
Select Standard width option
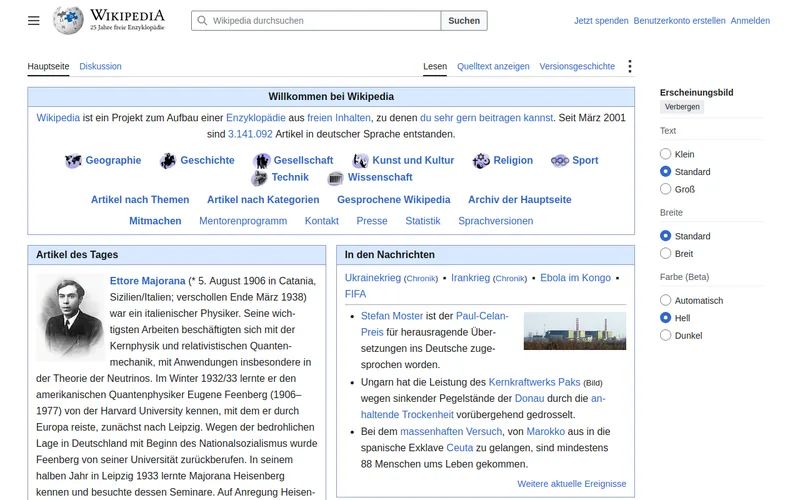pyautogui.click(x=665, y=236)
